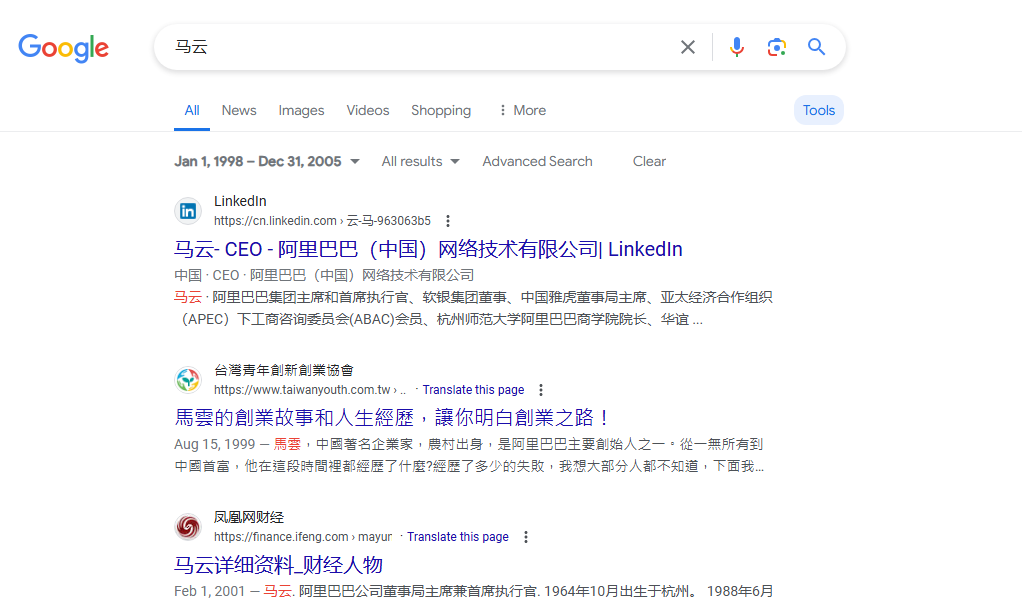This screenshot has height=600, width=1022.
Task: Start voice search with microphone icon
Action: (x=737, y=47)
